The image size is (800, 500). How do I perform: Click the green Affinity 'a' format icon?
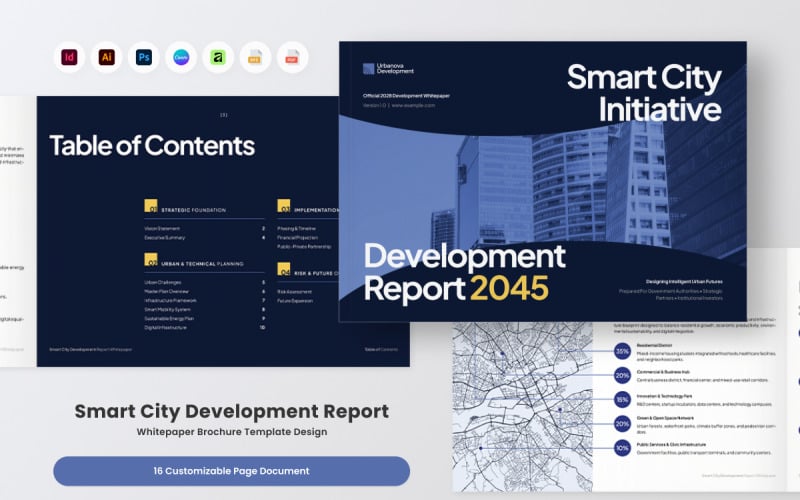pos(218,57)
